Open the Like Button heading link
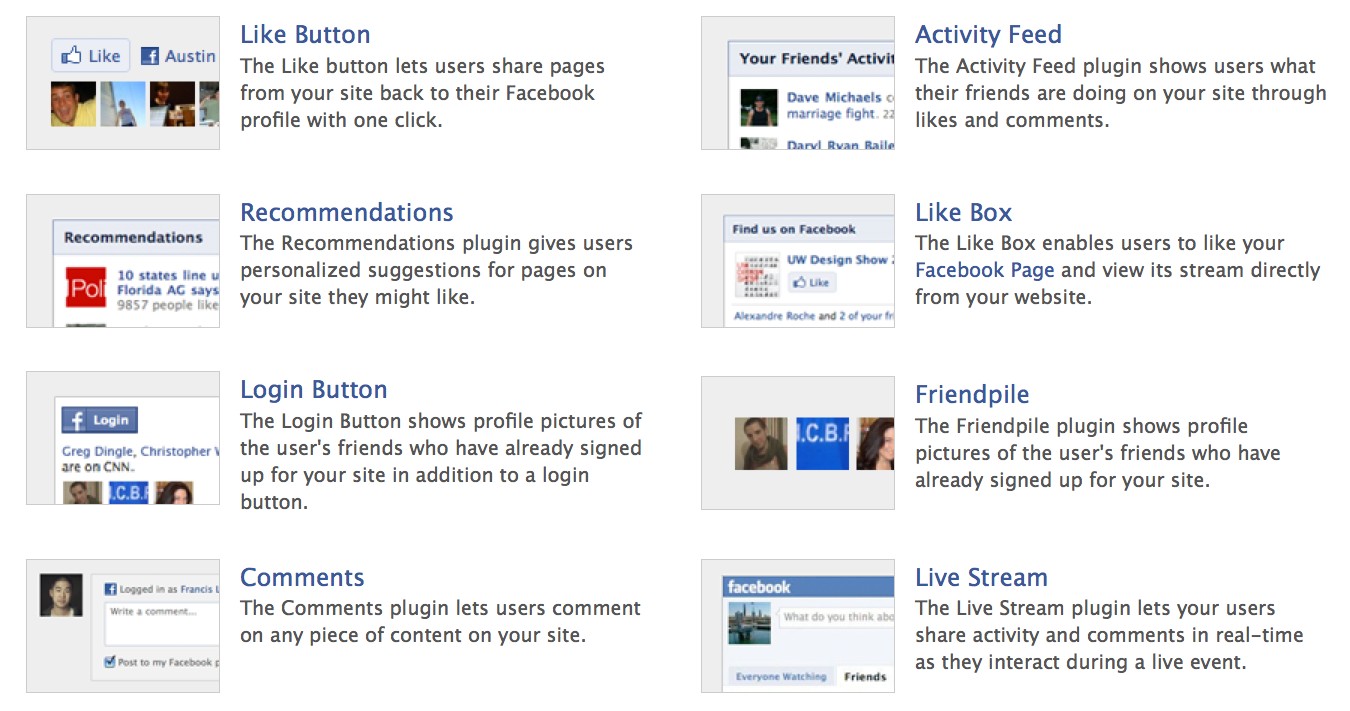 pos(305,34)
